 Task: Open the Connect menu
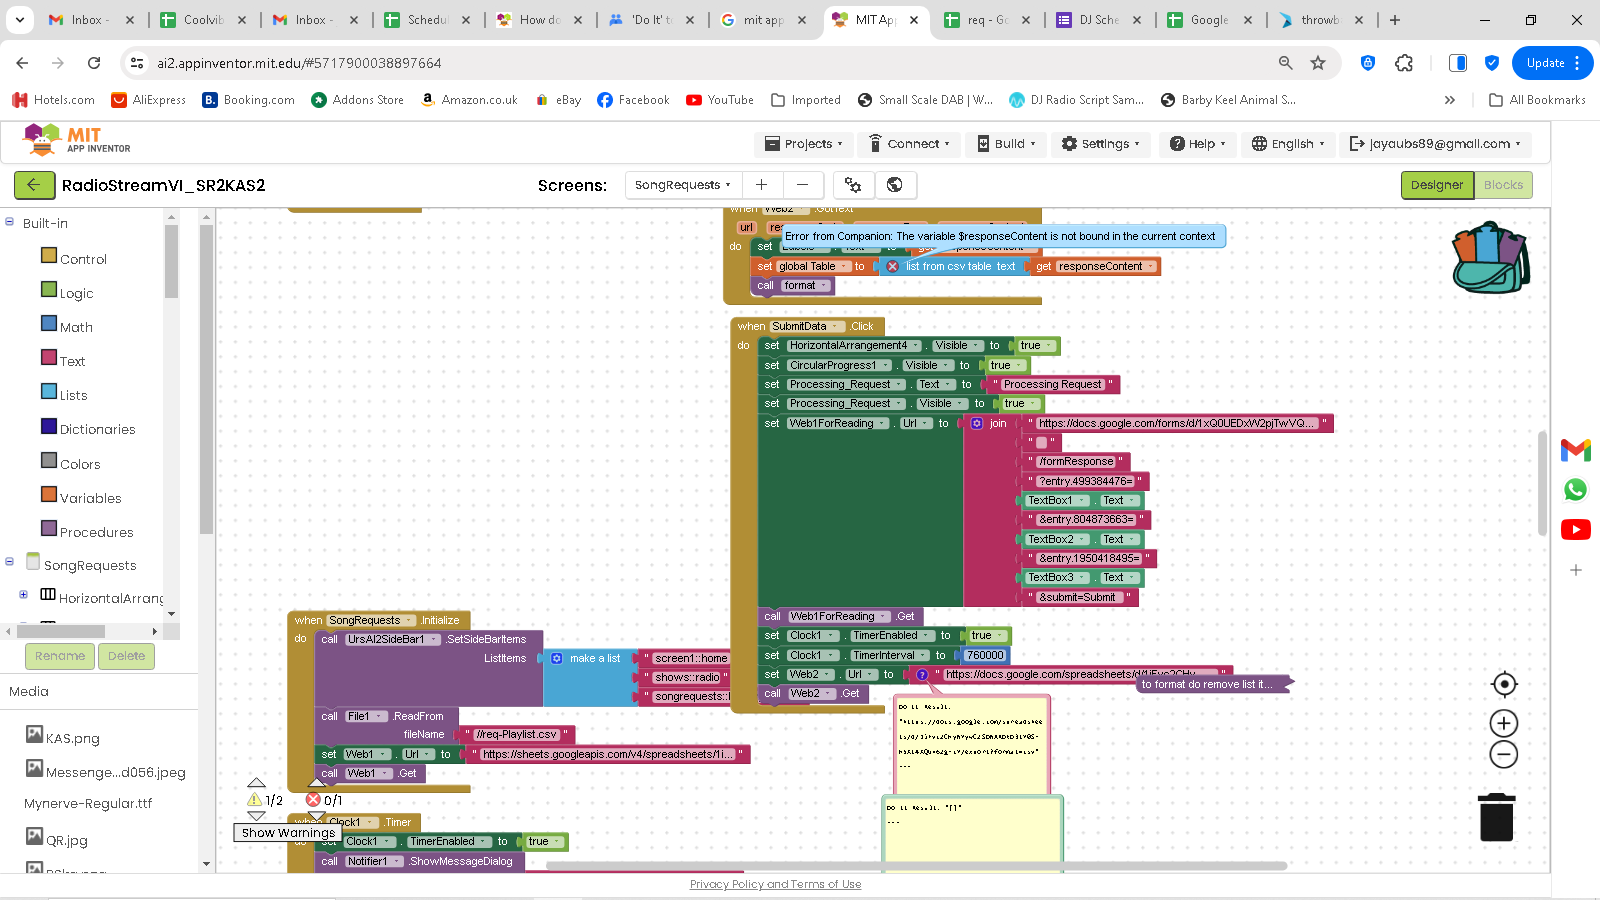pos(909,144)
